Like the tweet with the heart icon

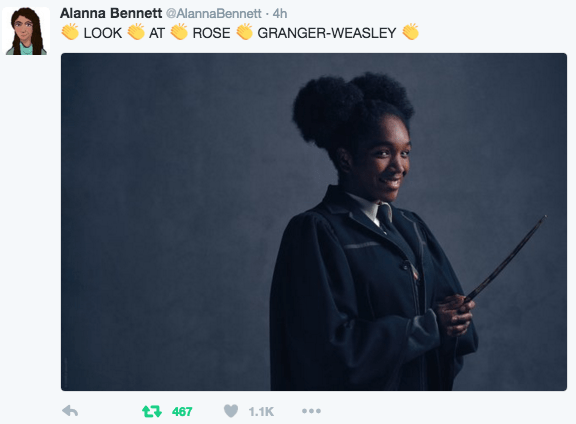pos(231,411)
